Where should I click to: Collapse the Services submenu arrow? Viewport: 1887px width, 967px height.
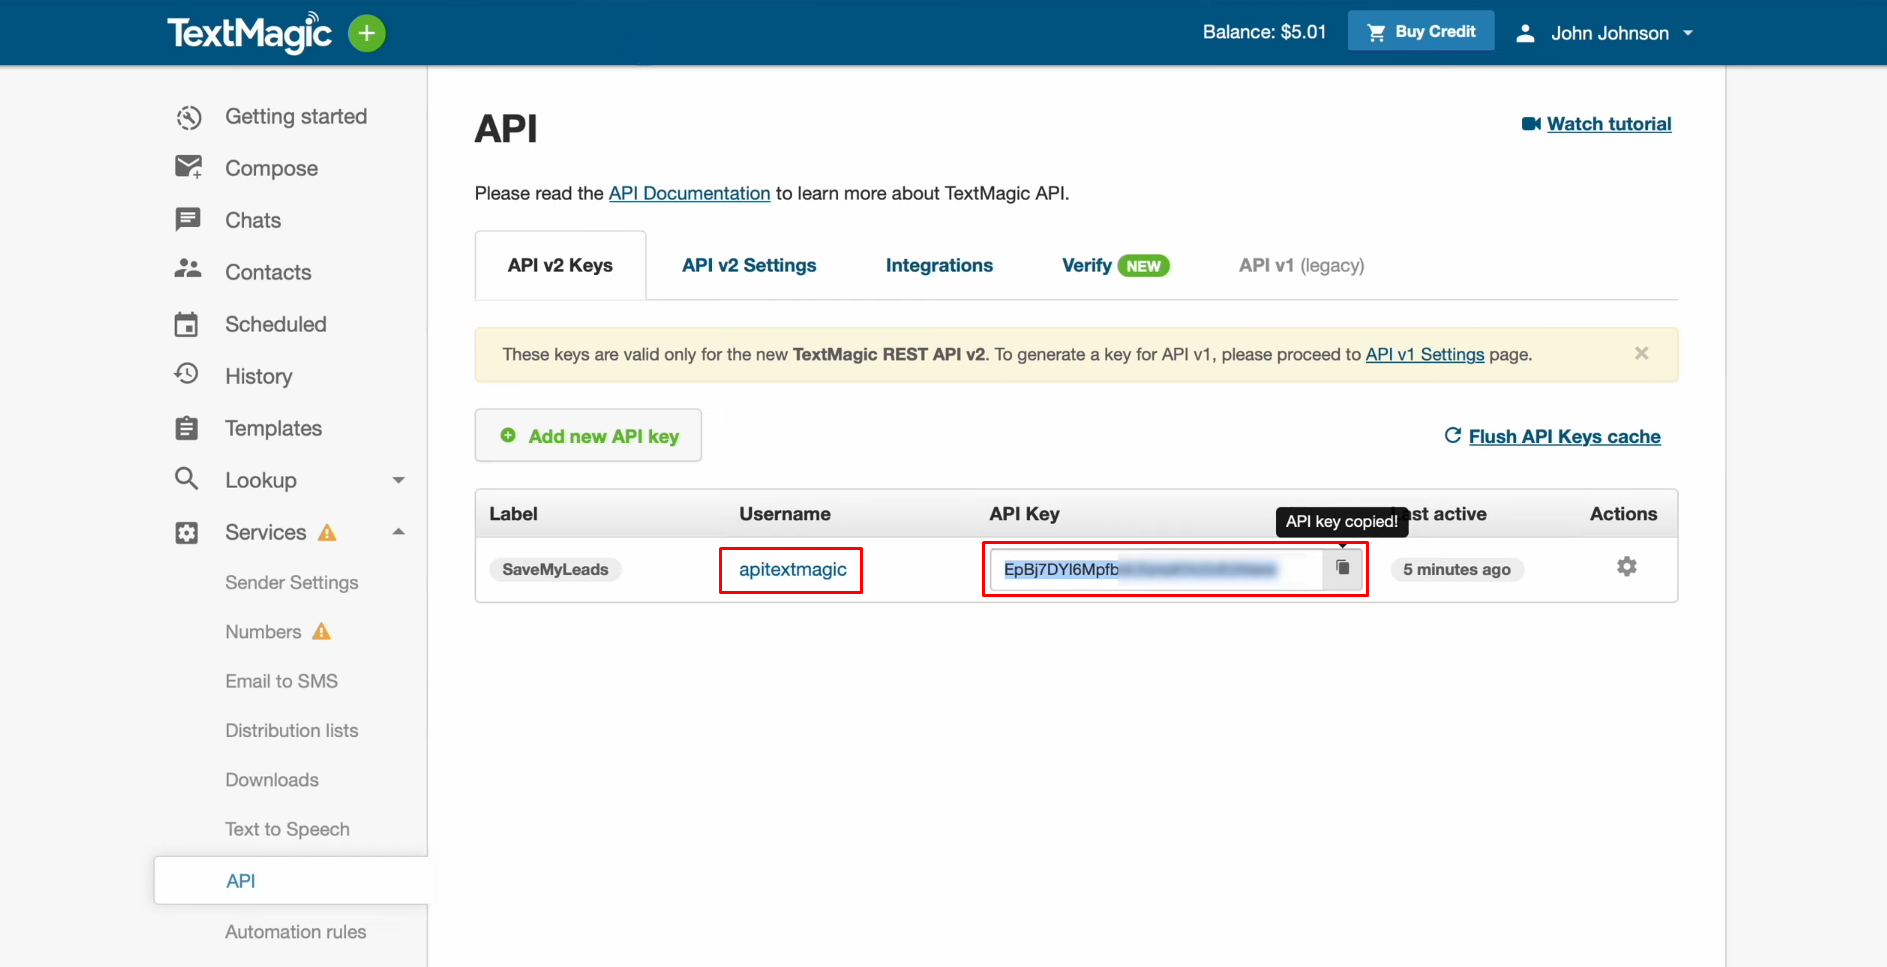point(399,531)
